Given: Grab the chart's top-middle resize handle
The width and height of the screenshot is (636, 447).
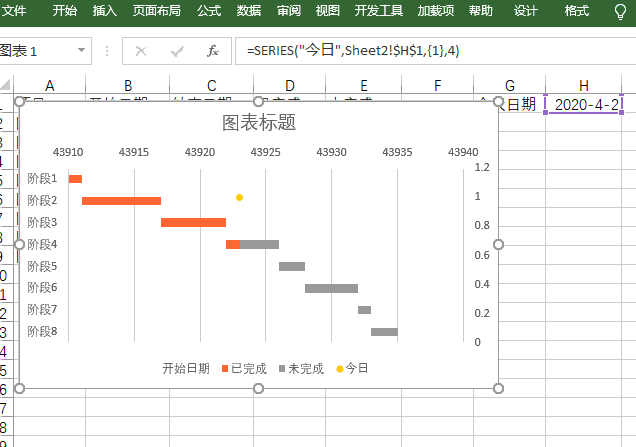Looking at the screenshot, I should point(258,101).
